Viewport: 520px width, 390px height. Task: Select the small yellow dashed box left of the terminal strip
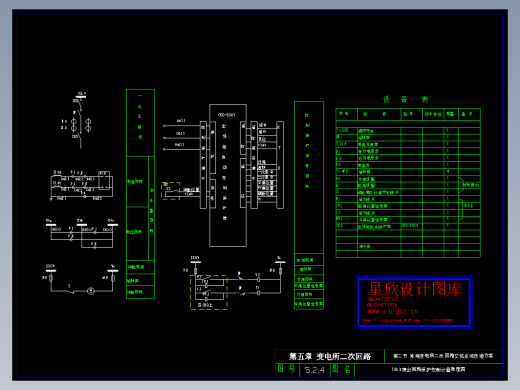click(171, 191)
